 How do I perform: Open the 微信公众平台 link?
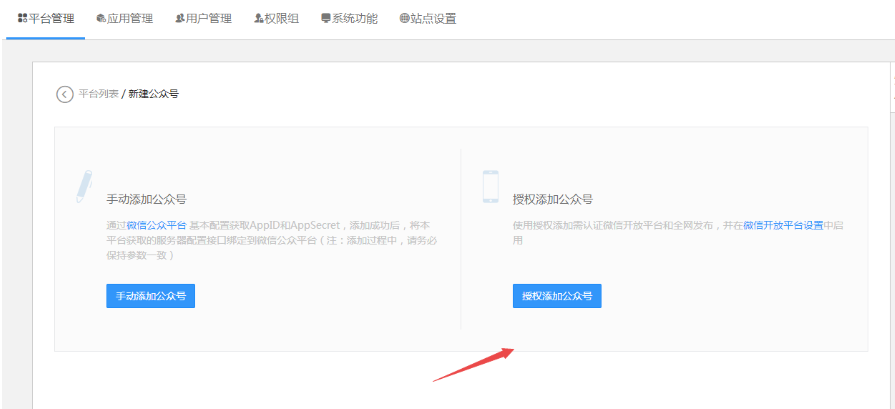pos(156,225)
